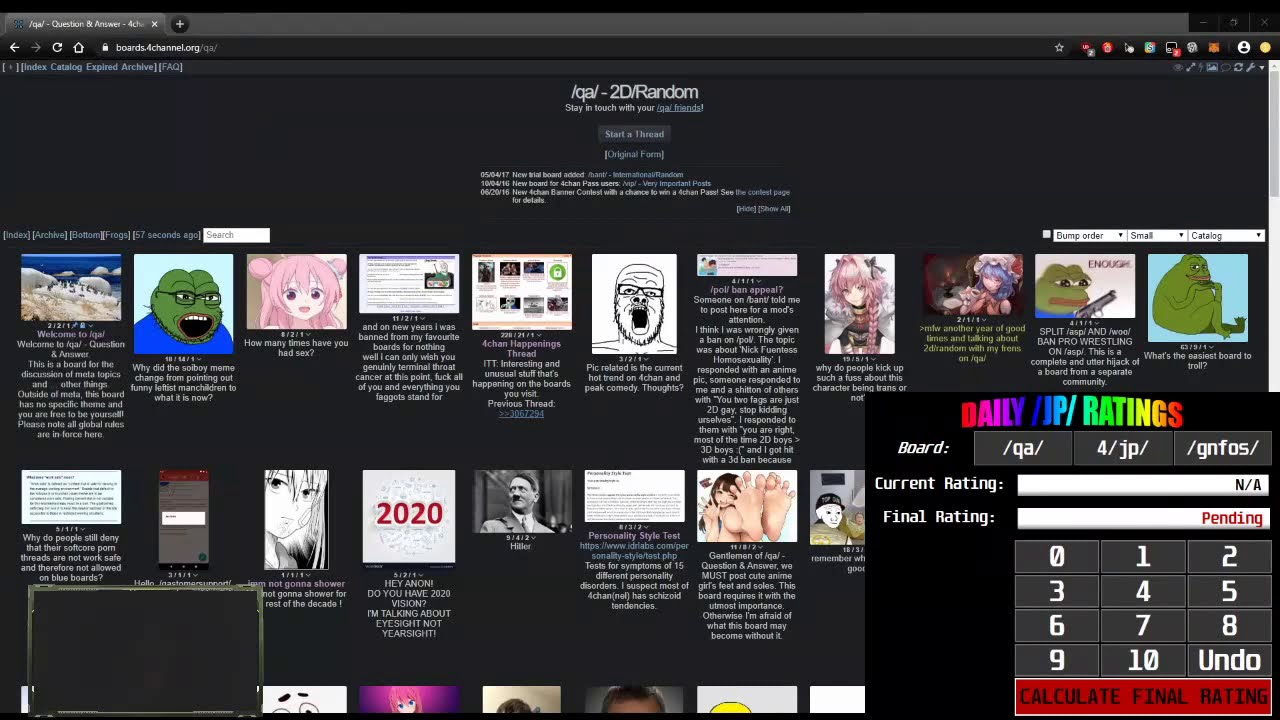Click the 0 rating keypad button

[1056, 557]
